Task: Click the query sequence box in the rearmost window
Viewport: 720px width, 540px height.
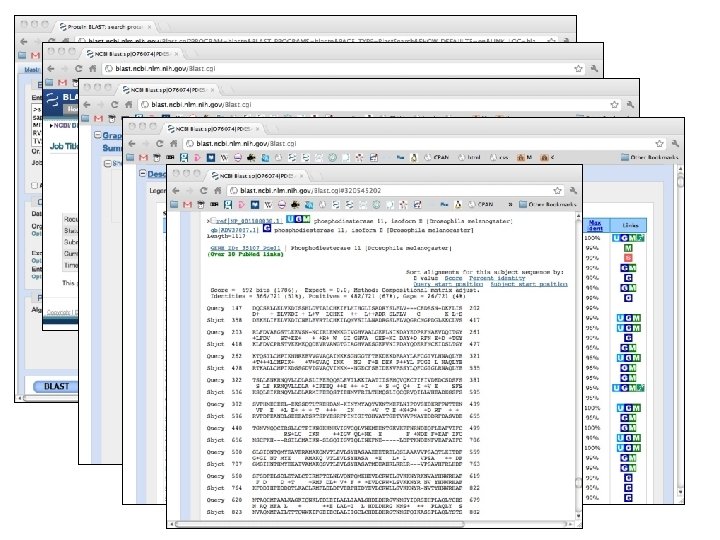Action: [x=37, y=124]
